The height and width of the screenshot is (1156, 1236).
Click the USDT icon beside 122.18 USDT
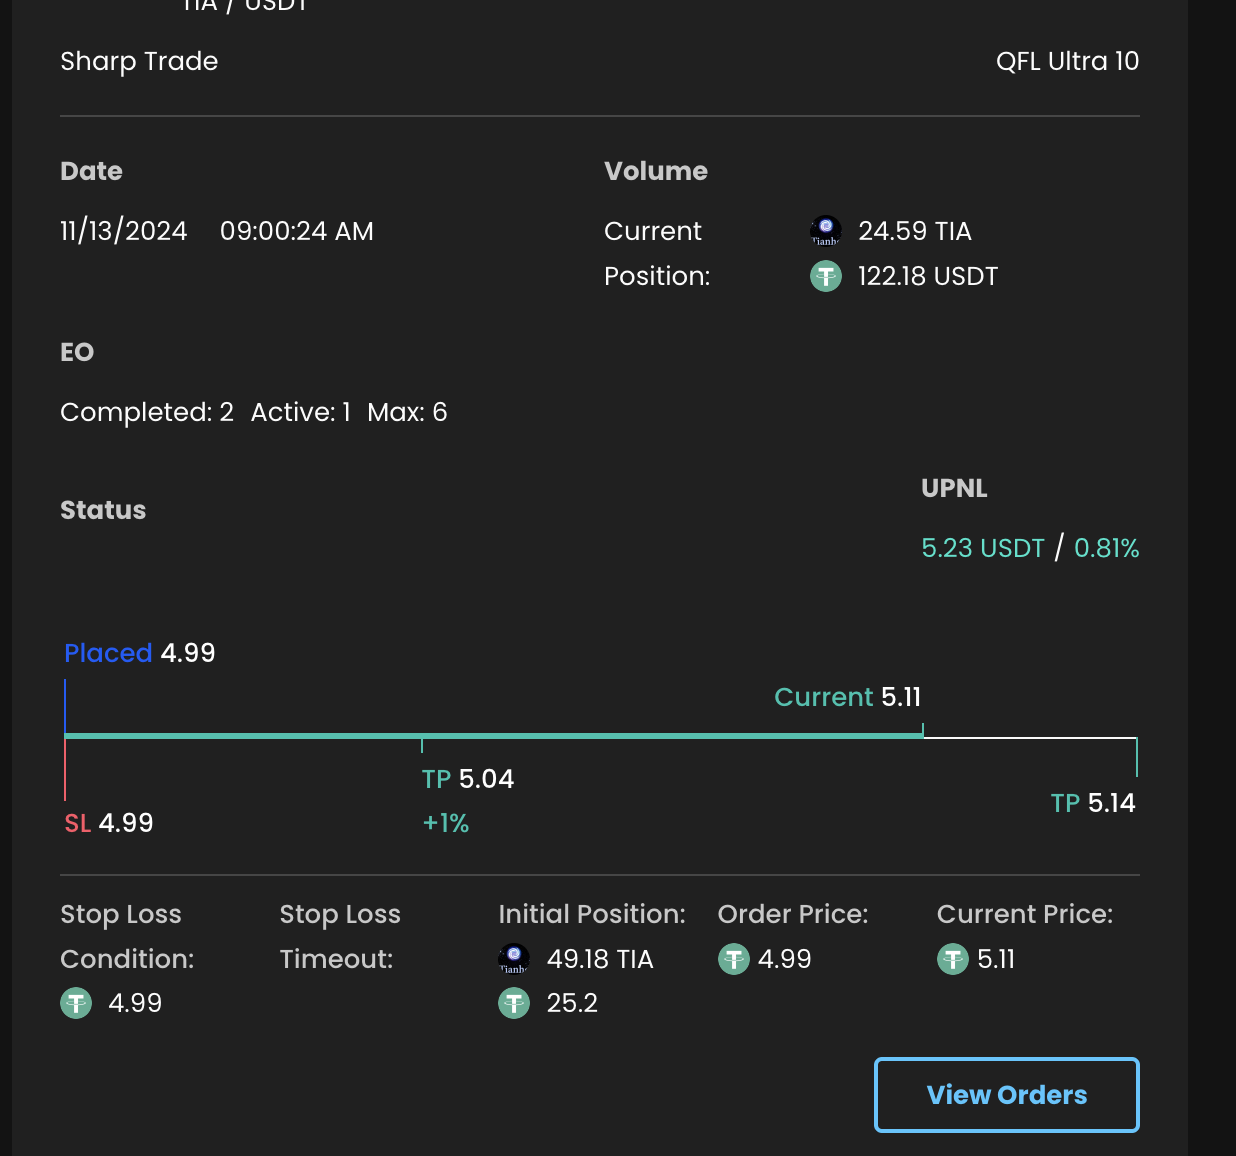pyautogui.click(x=825, y=276)
